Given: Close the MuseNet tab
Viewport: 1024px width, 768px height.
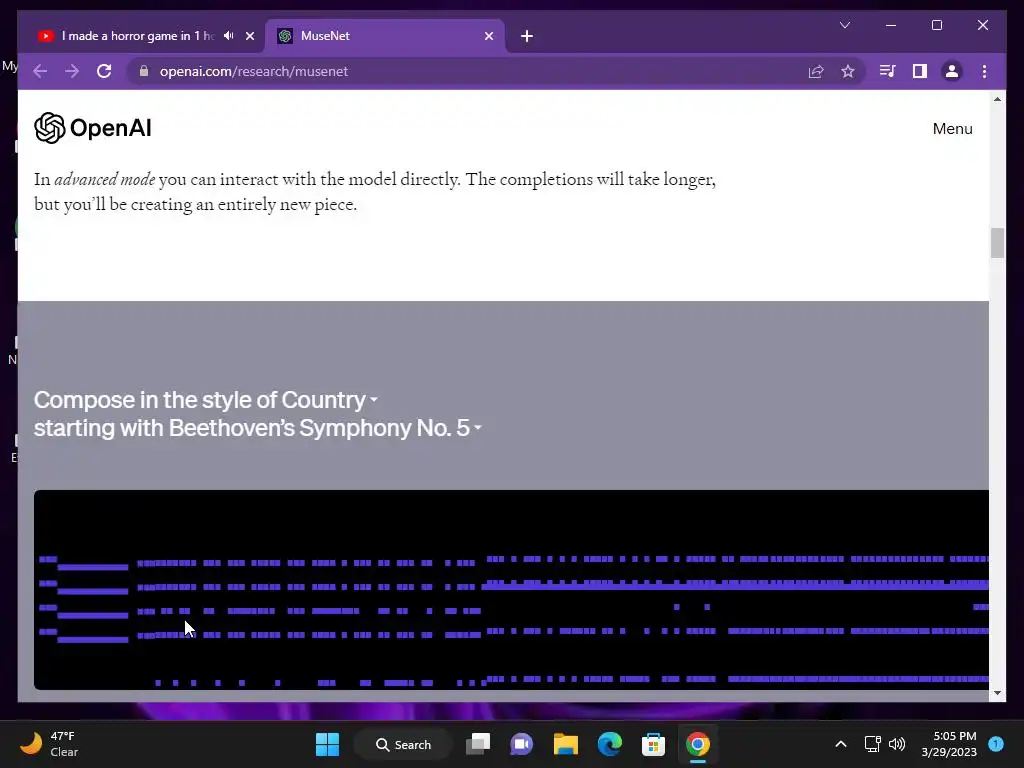Looking at the screenshot, I should [x=489, y=36].
